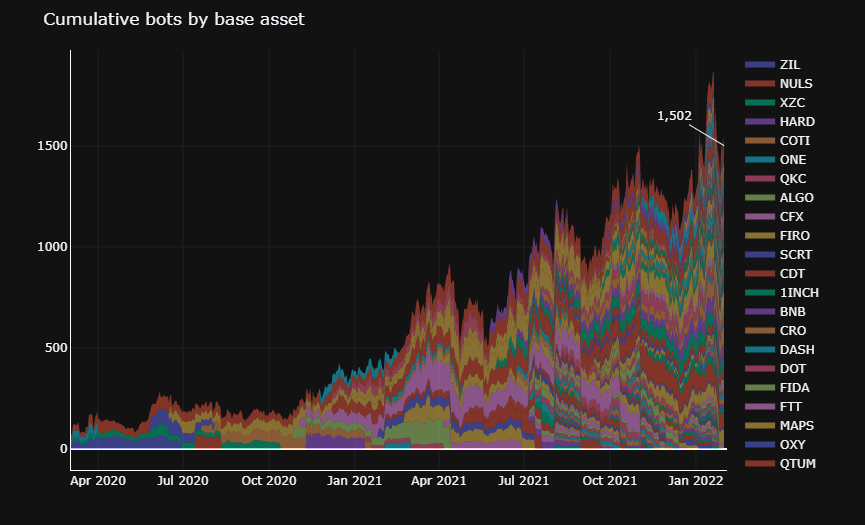Click the FIRO color swatch

760,236
